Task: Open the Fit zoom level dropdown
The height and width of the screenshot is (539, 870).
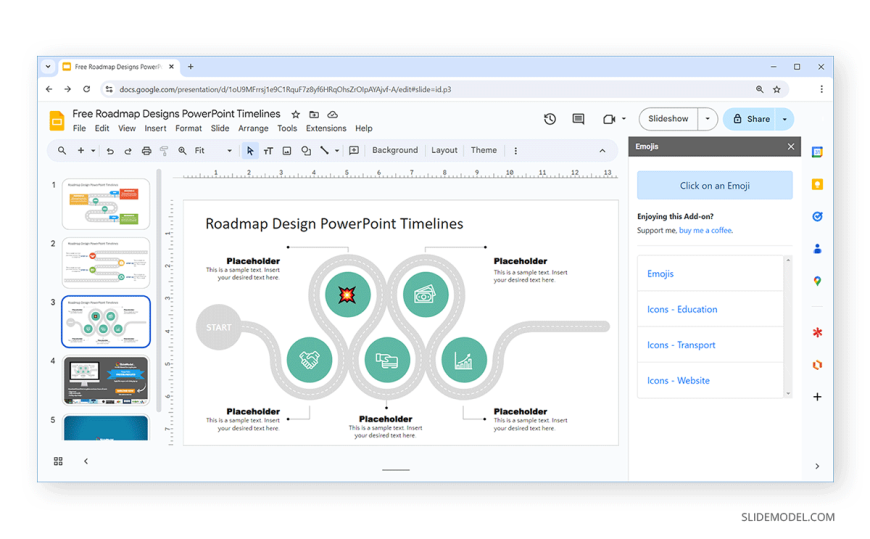Action: (x=213, y=150)
